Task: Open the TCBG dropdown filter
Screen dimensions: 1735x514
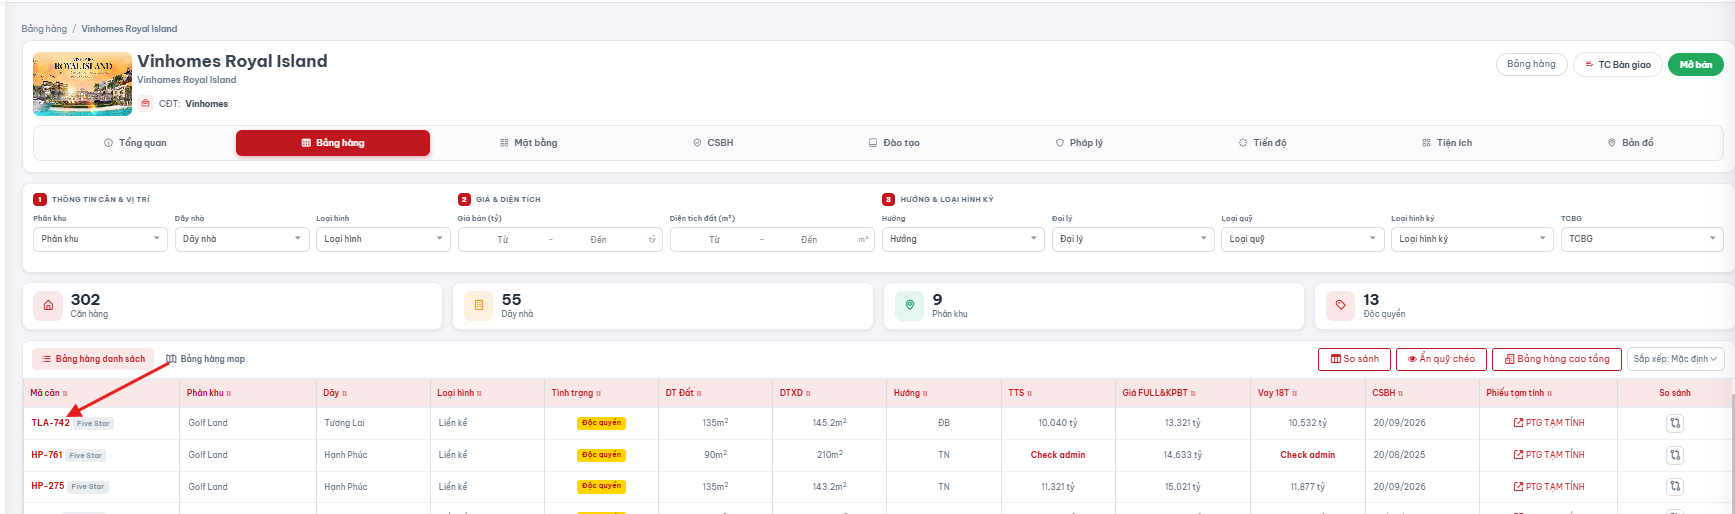Action: pos(1642,239)
